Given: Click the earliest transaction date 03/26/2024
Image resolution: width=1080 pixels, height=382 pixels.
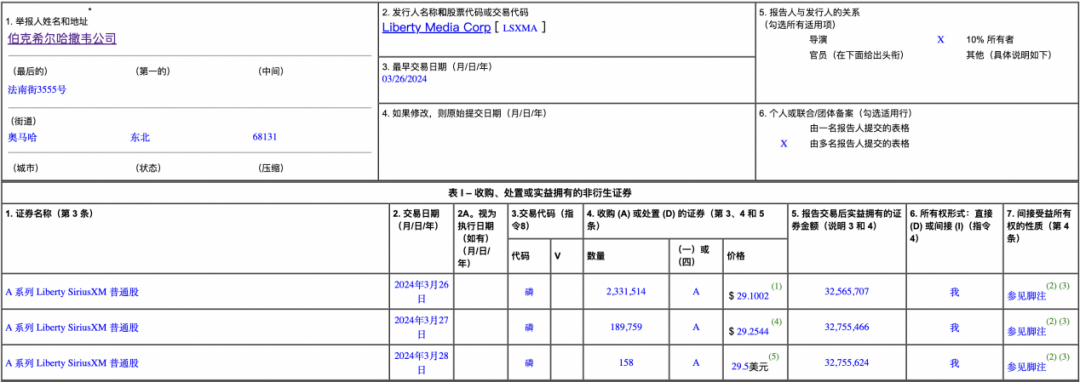Looking at the screenshot, I should tap(404, 79).
